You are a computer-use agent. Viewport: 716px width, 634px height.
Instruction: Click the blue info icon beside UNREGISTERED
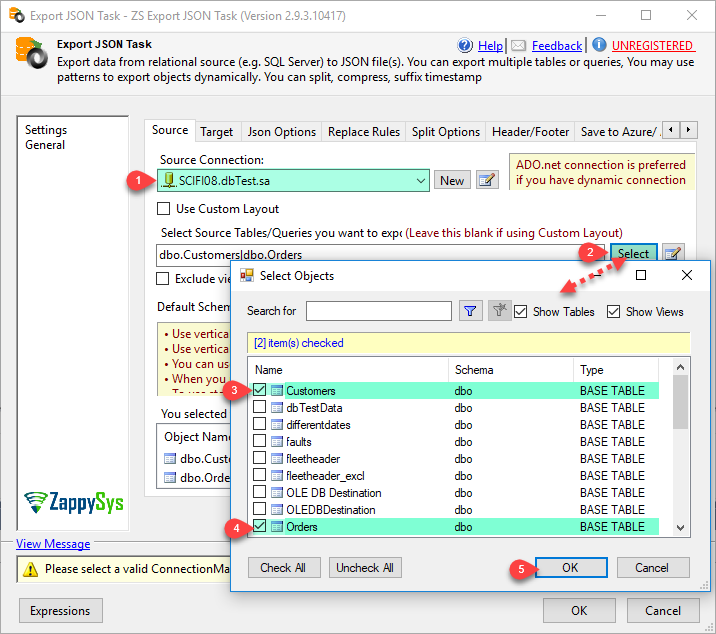(x=599, y=45)
